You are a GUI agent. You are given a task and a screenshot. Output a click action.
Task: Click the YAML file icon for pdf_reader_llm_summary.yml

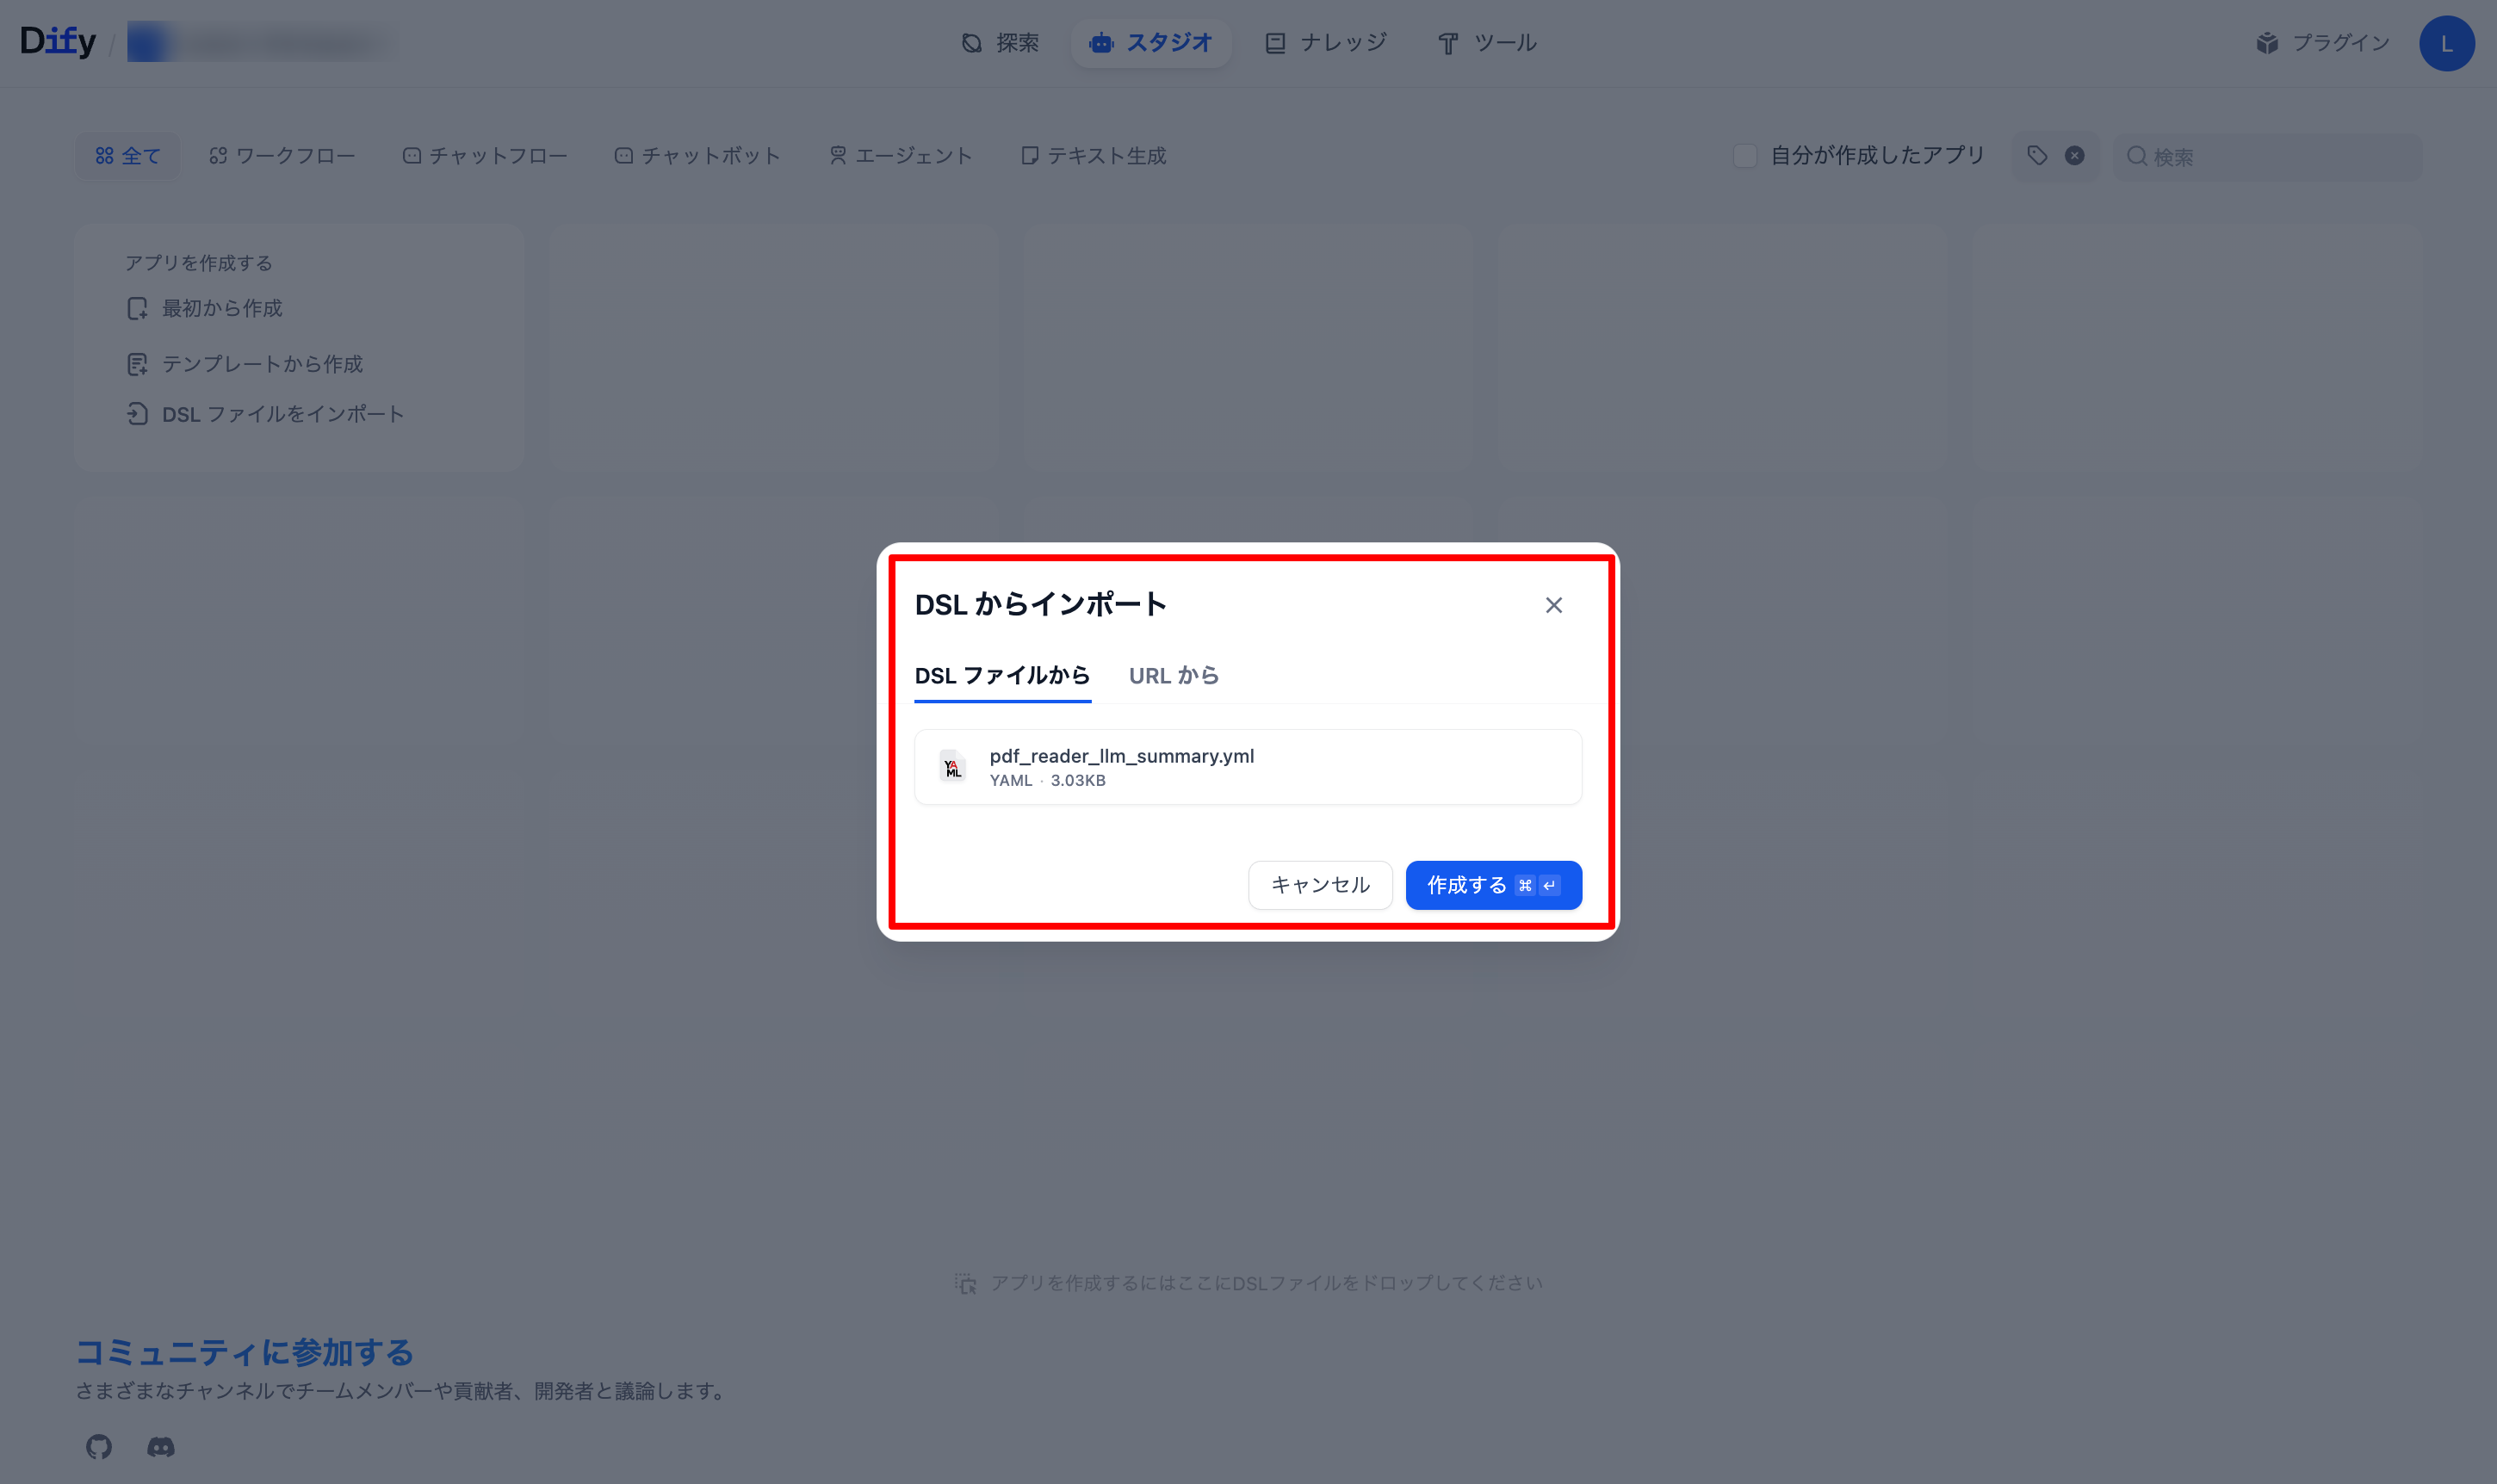pyautogui.click(x=952, y=766)
